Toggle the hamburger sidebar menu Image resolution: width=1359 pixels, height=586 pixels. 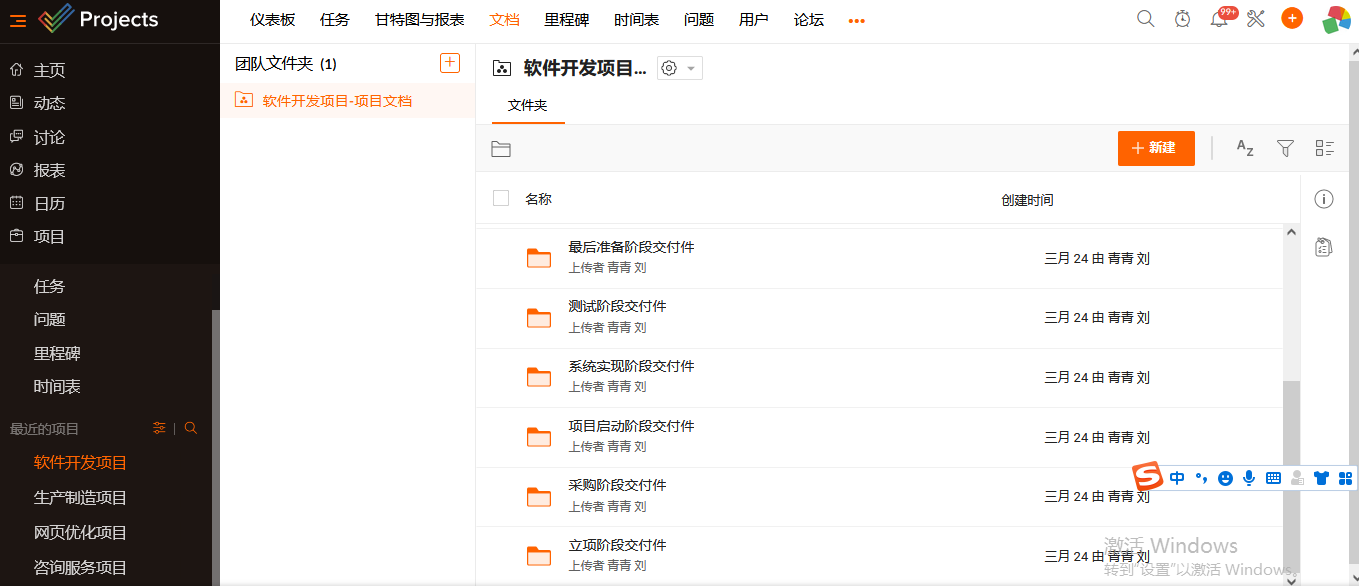tap(17, 20)
